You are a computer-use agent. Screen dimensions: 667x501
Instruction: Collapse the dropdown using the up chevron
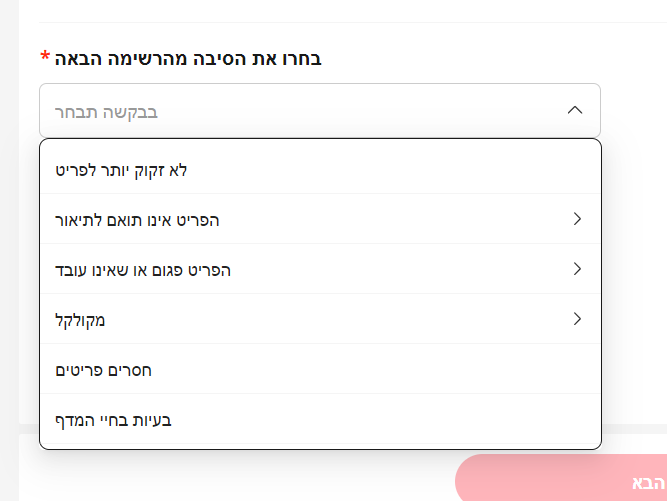574,110
